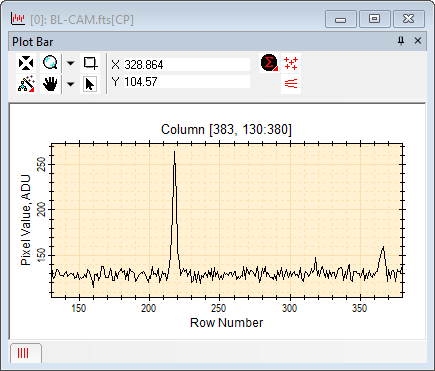Click the fit-to-window expand arrows icon
Image resolution: width=435 pixels, height=371 pixels.
tap(26, 63)
